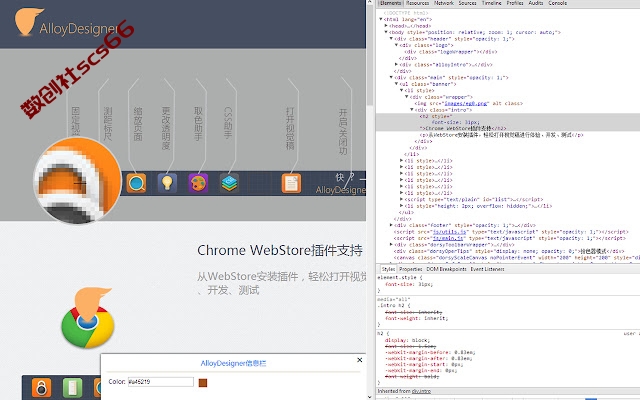Click the AlloyDesigner logo in page header

(67, 22)
